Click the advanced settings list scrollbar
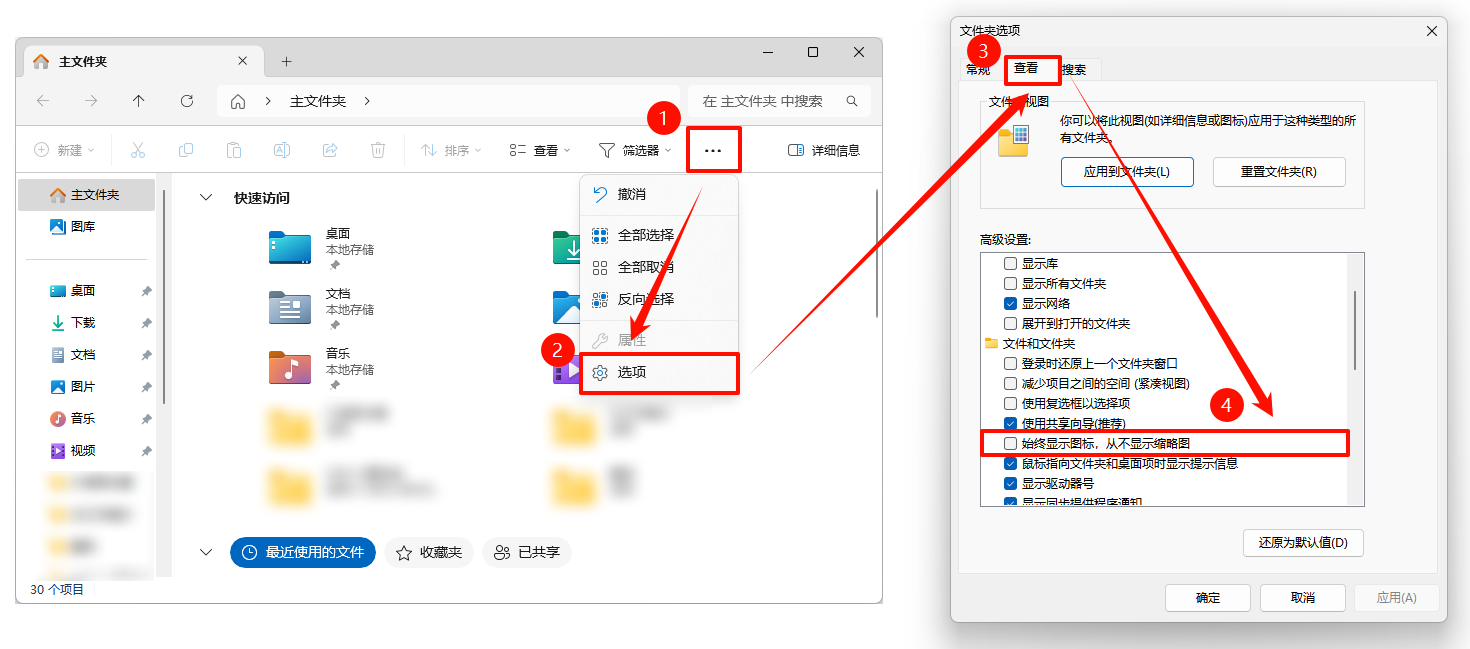Viewport: 1470px width, 649px height. coord(1355,330)
